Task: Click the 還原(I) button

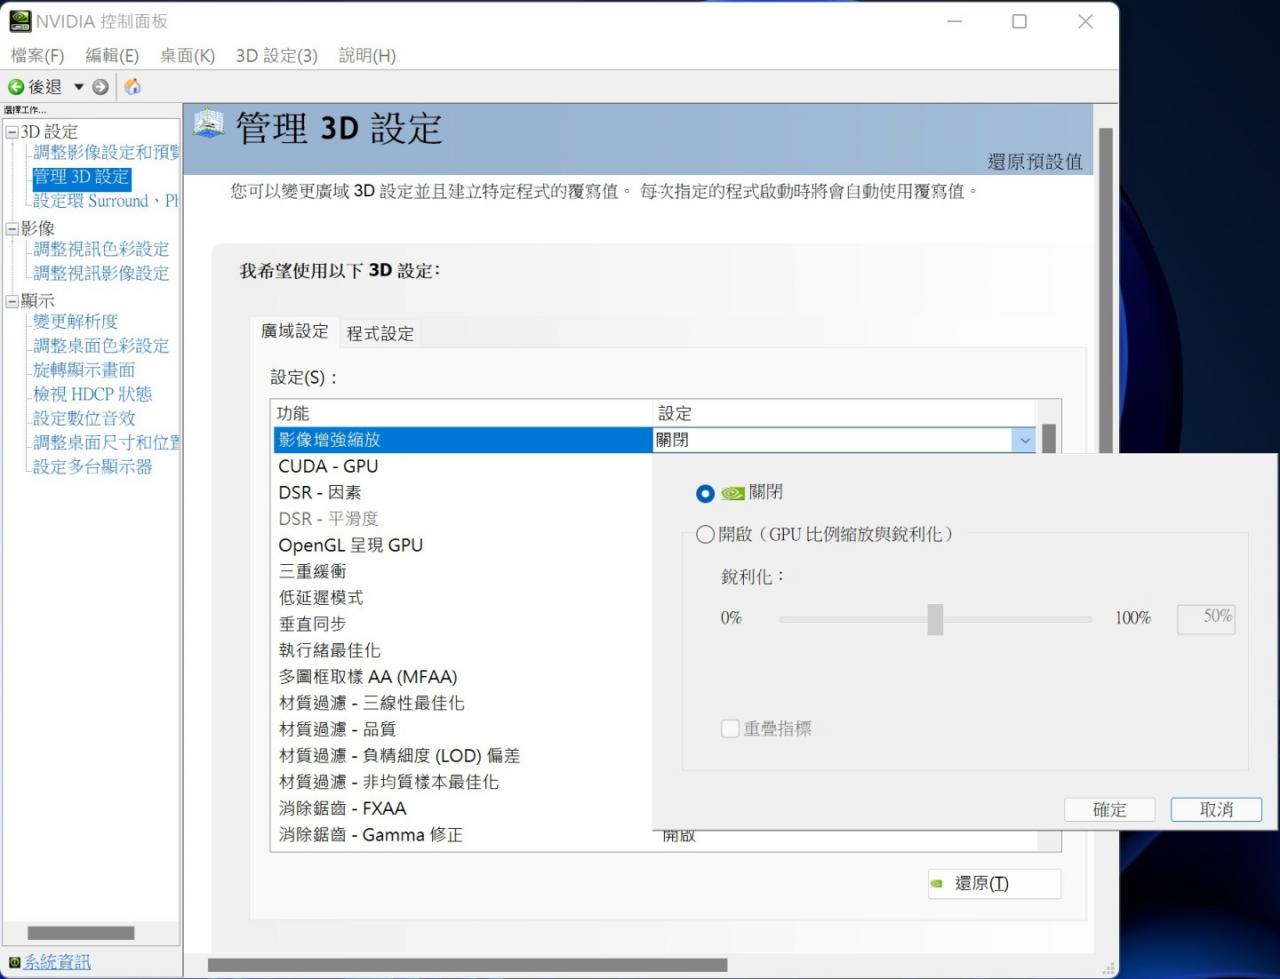Action: click(x=994, y=884)
